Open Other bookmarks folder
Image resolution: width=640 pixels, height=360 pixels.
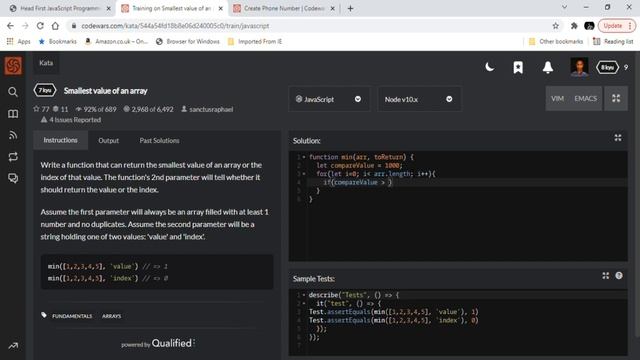click(x=556, y=41)
